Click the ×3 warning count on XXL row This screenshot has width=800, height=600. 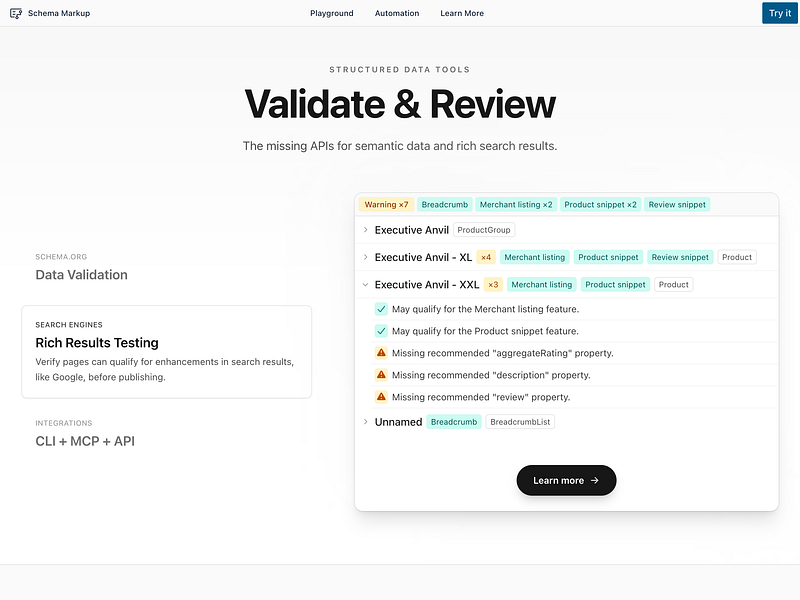coord(493,285)
